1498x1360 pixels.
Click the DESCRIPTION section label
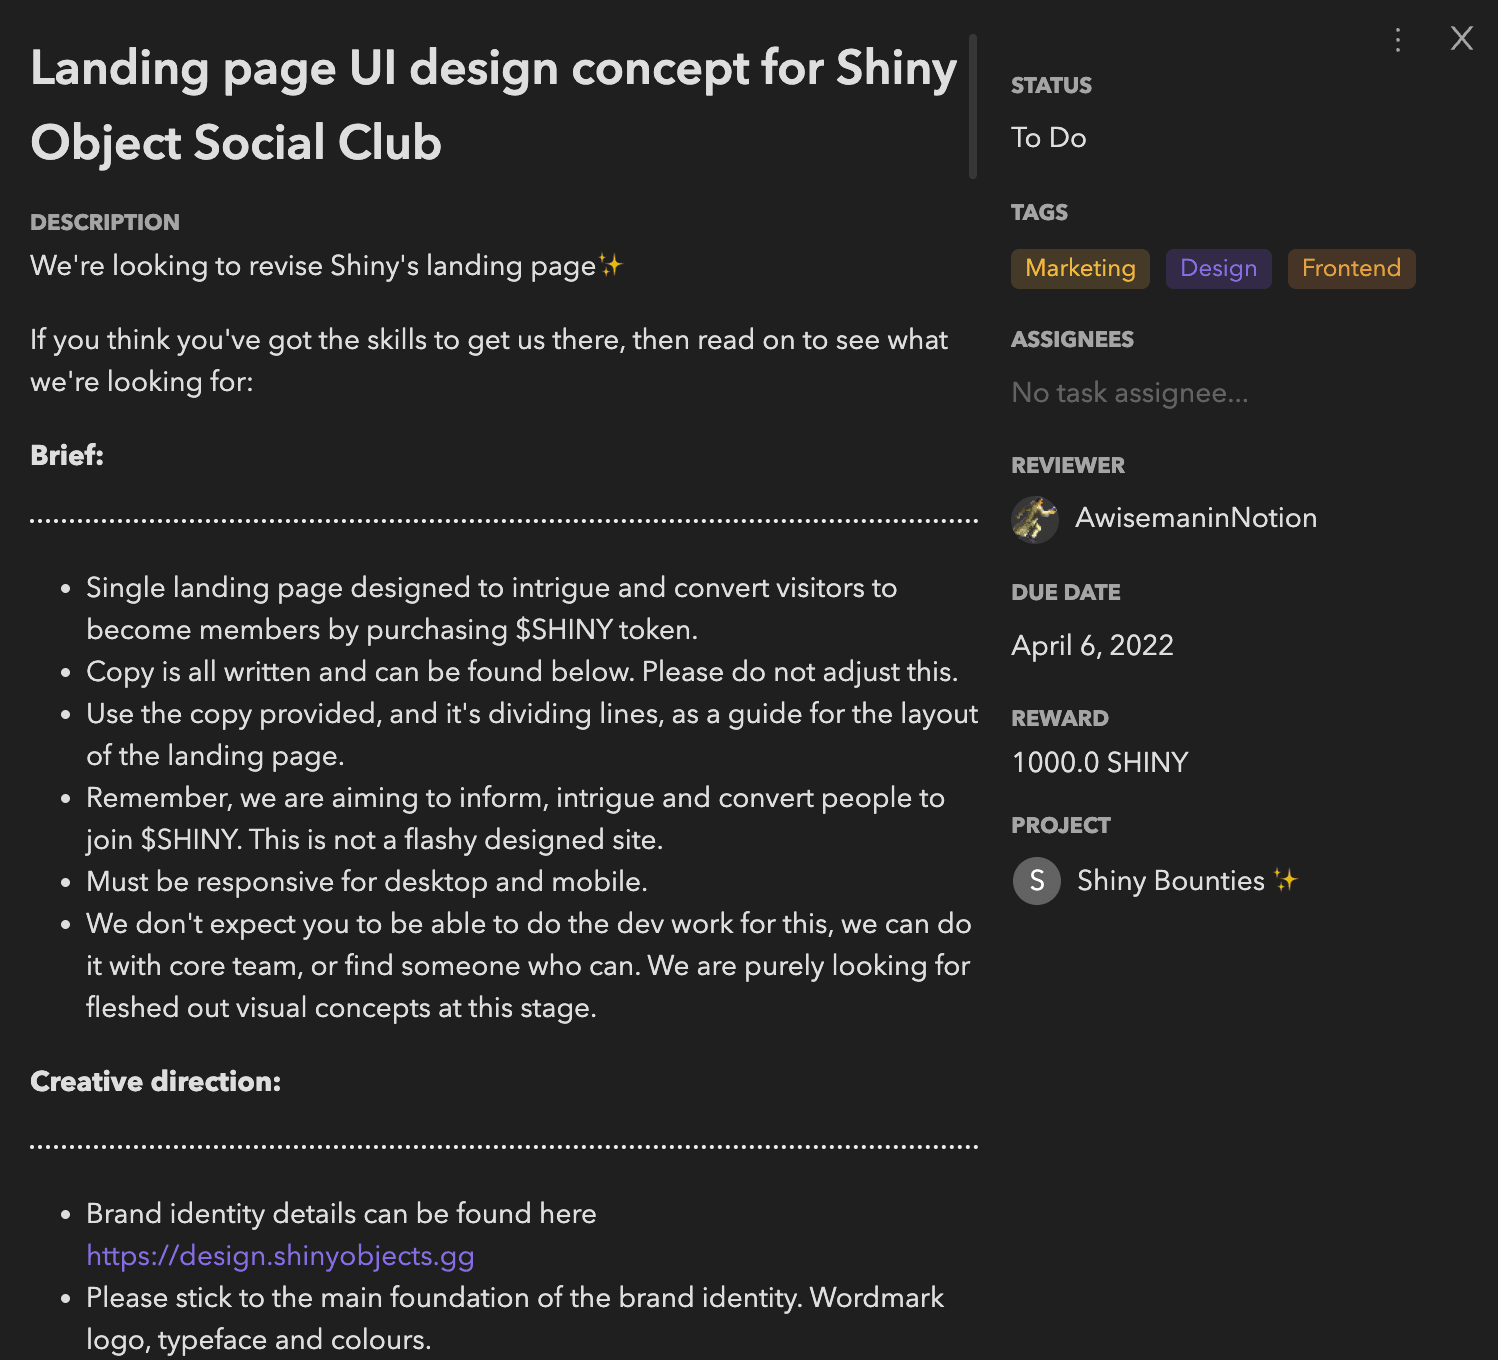[x=105, y=222]
